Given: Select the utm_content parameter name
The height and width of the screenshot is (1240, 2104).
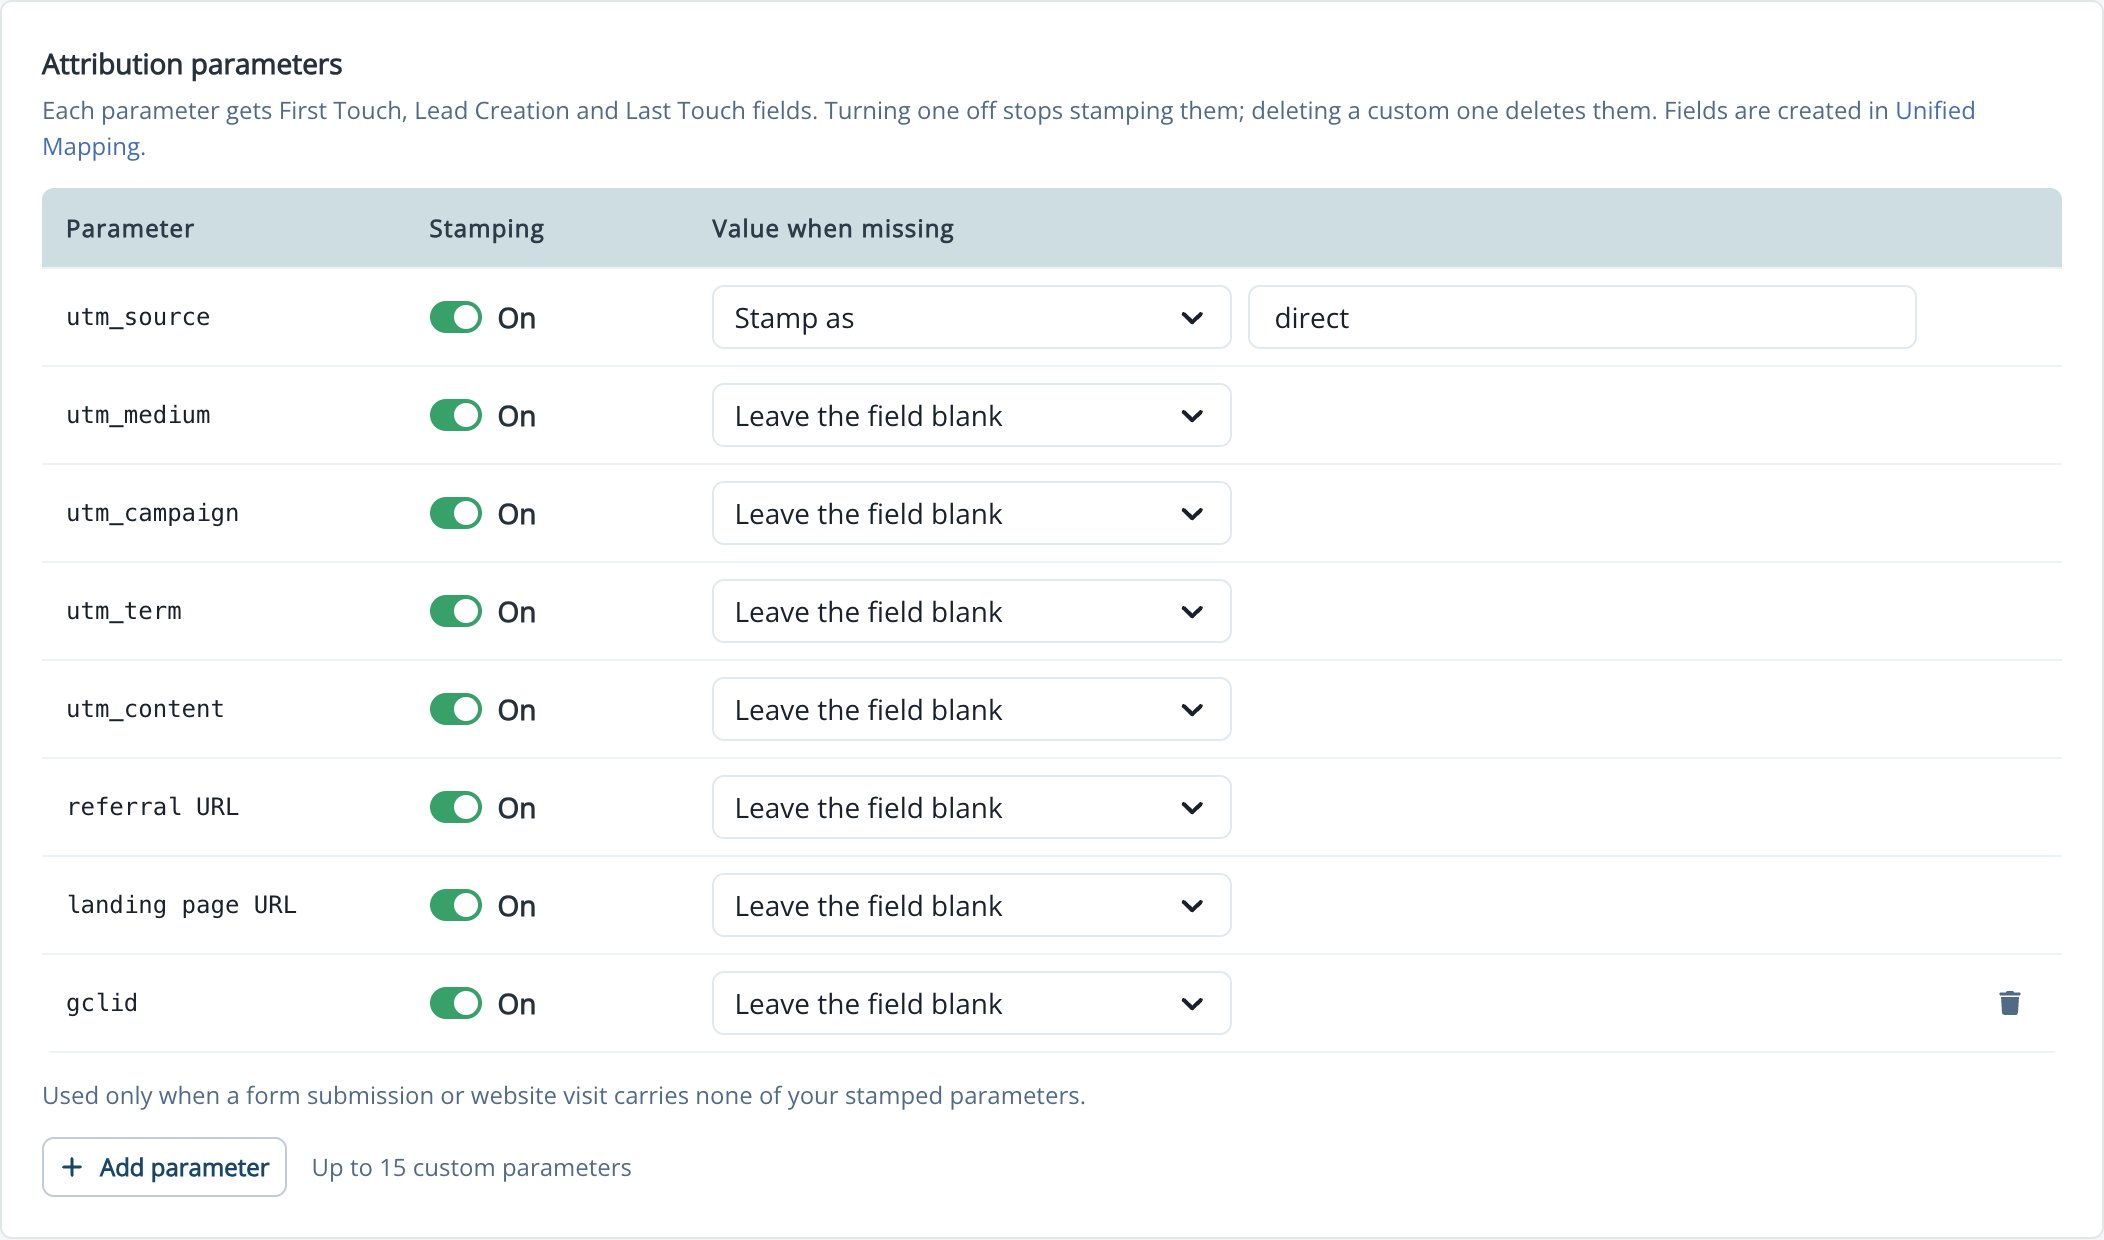Looking at the screenshot, I should 145,709.
